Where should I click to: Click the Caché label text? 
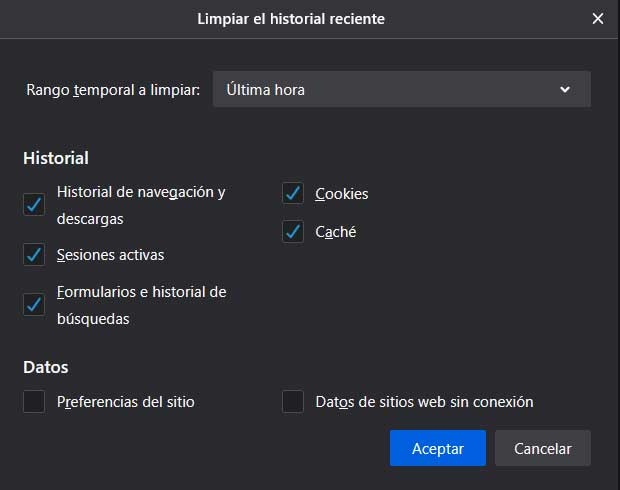point(335,232)
